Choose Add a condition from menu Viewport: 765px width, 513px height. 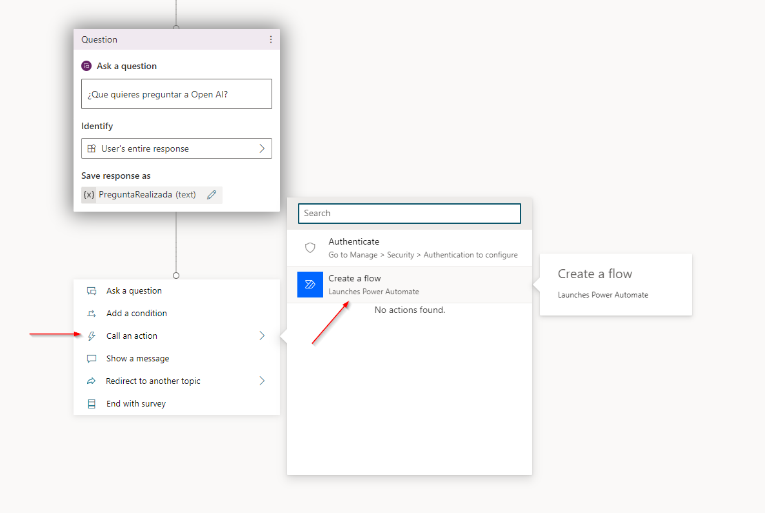136,313
